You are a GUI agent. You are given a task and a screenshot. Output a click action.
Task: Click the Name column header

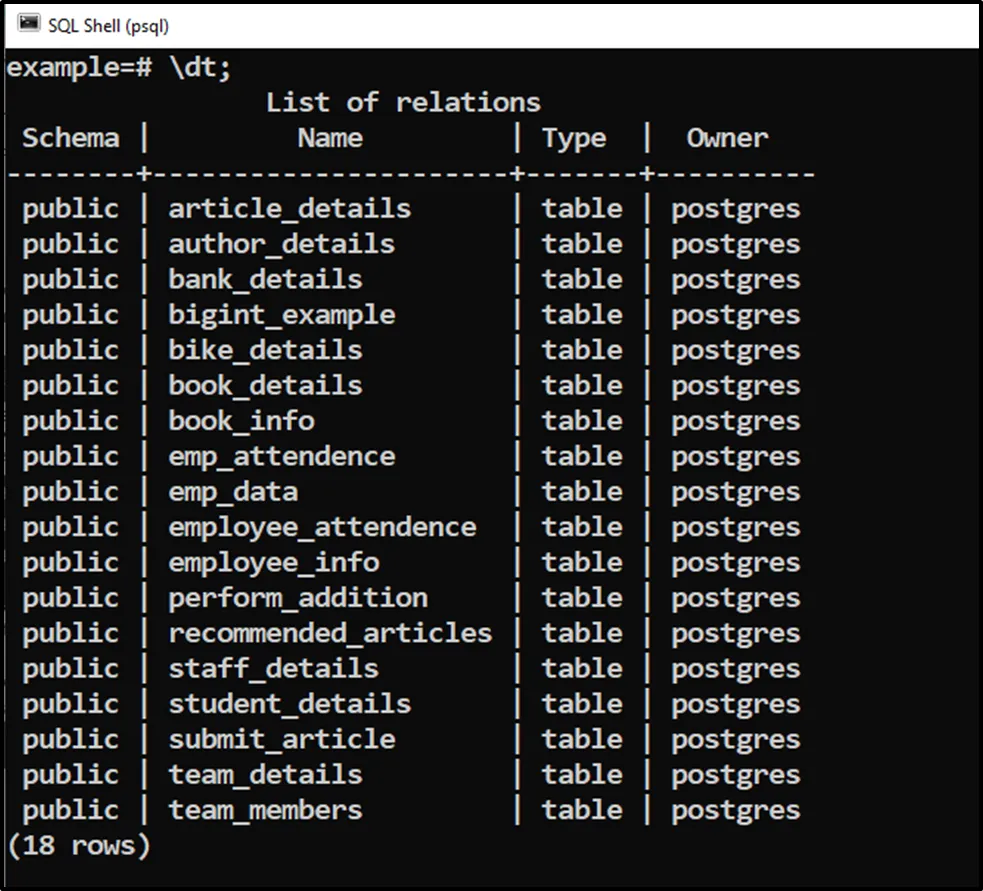click(x=330, y=138)
